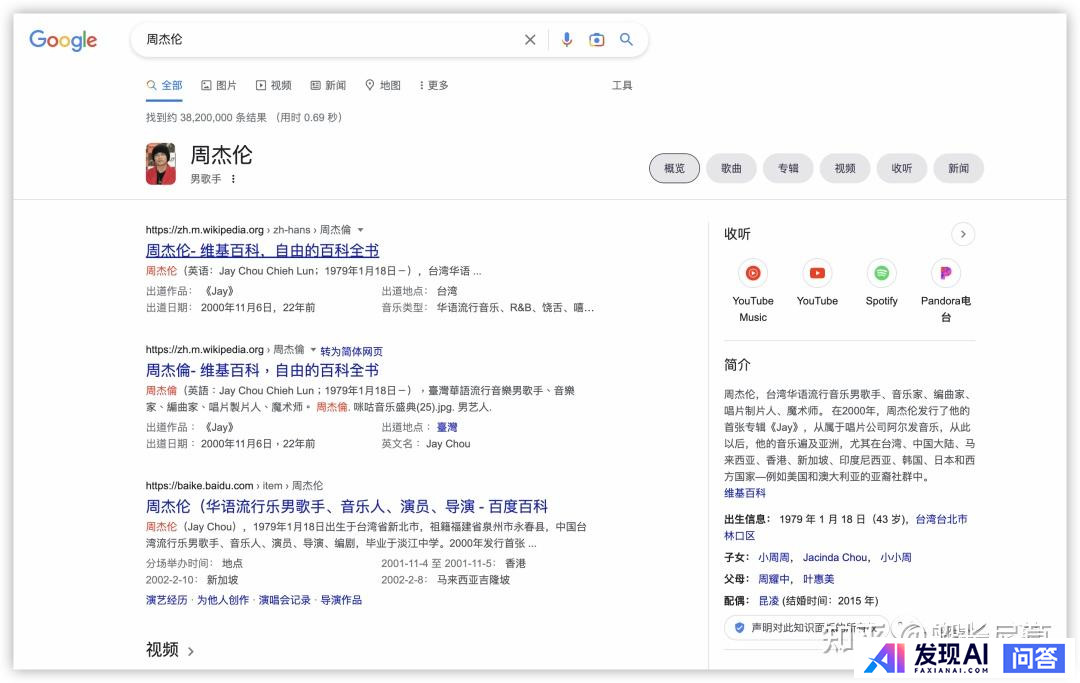Open 周杰伦 百度百科 result link
This screenshot has height=683, width=1080.
(346, 506)
